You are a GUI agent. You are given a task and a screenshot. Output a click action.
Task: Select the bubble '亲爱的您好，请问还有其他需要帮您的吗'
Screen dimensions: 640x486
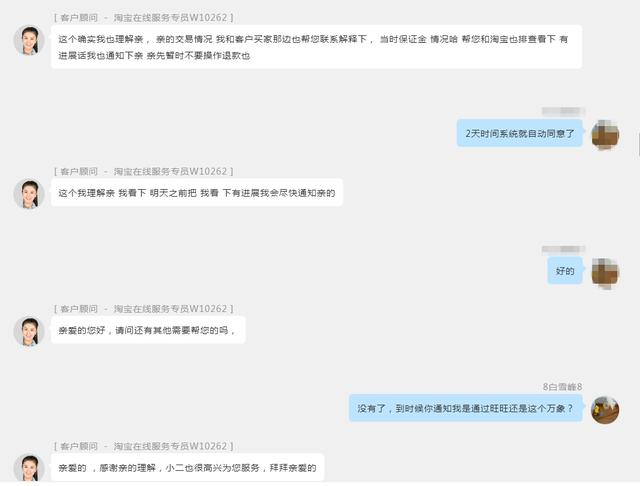[148, 330]
